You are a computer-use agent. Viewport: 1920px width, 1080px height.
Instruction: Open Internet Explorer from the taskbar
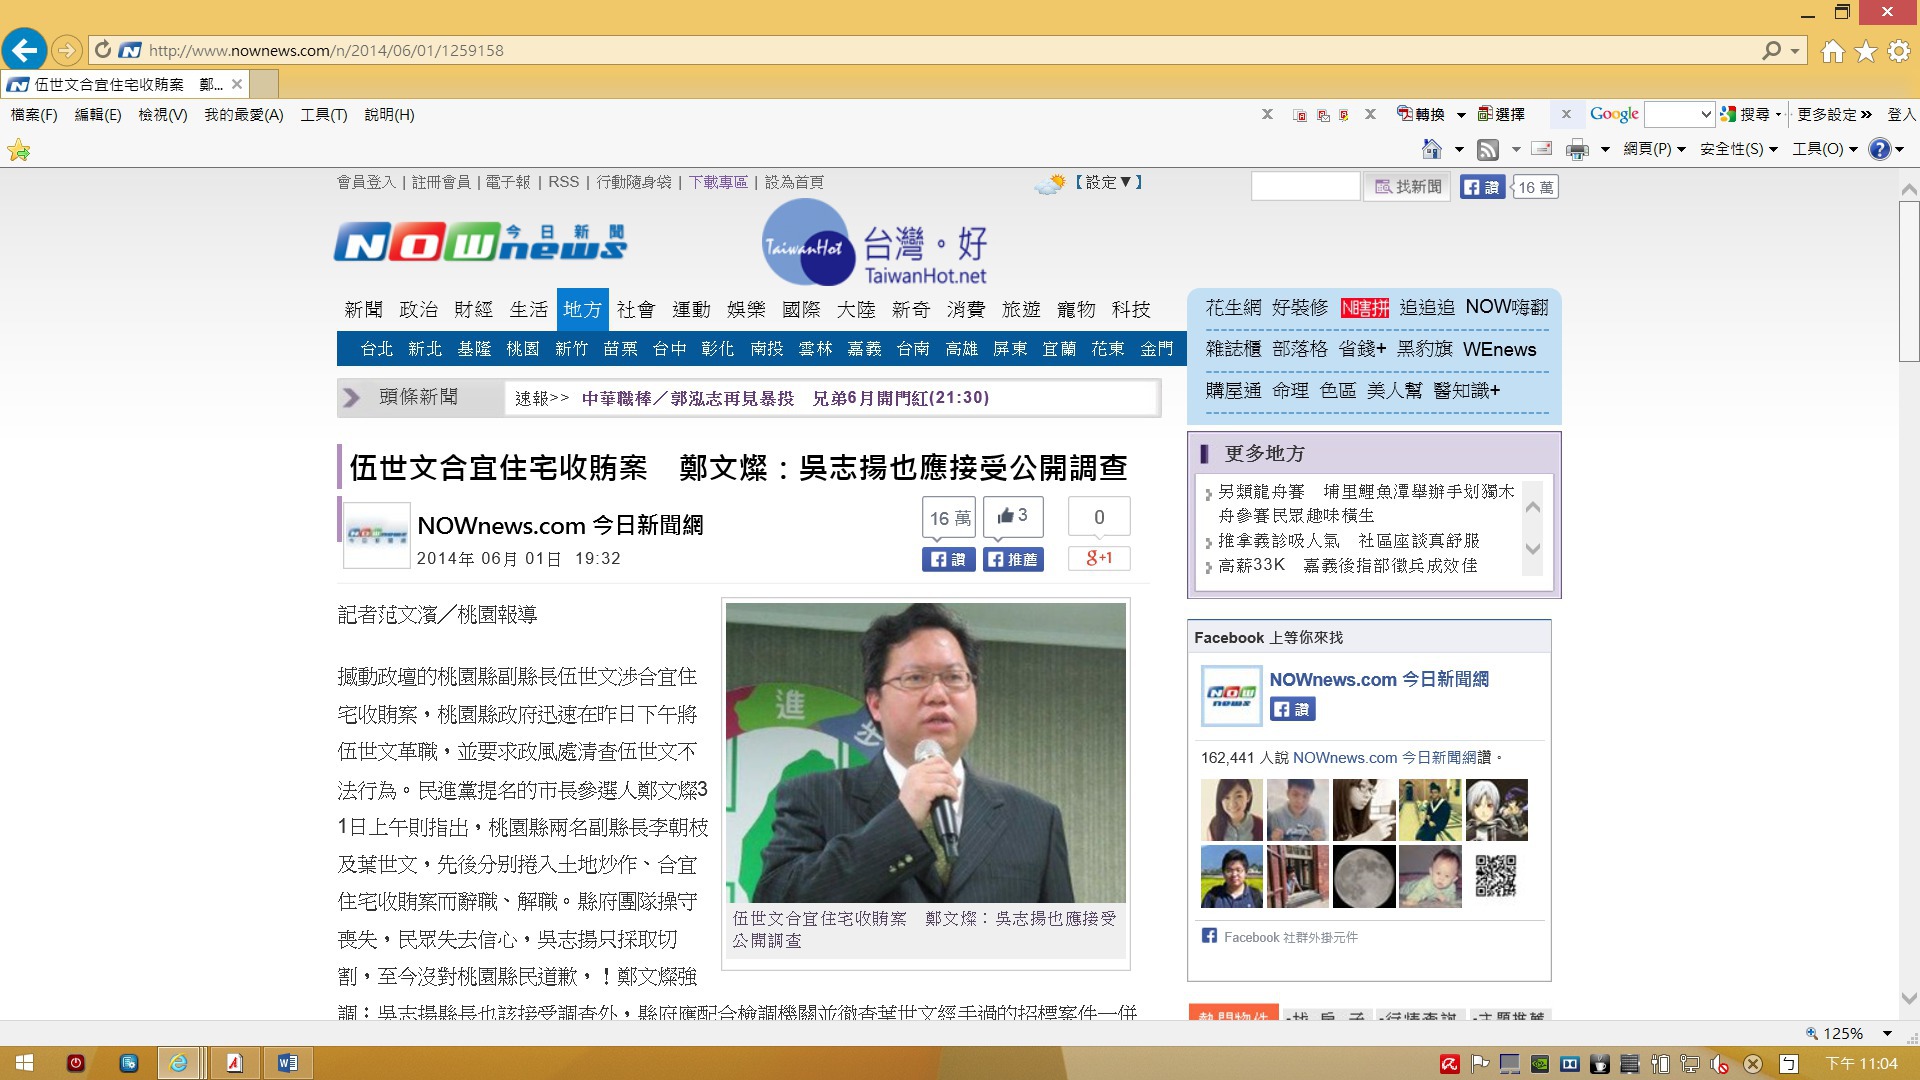pos(179,1063)
